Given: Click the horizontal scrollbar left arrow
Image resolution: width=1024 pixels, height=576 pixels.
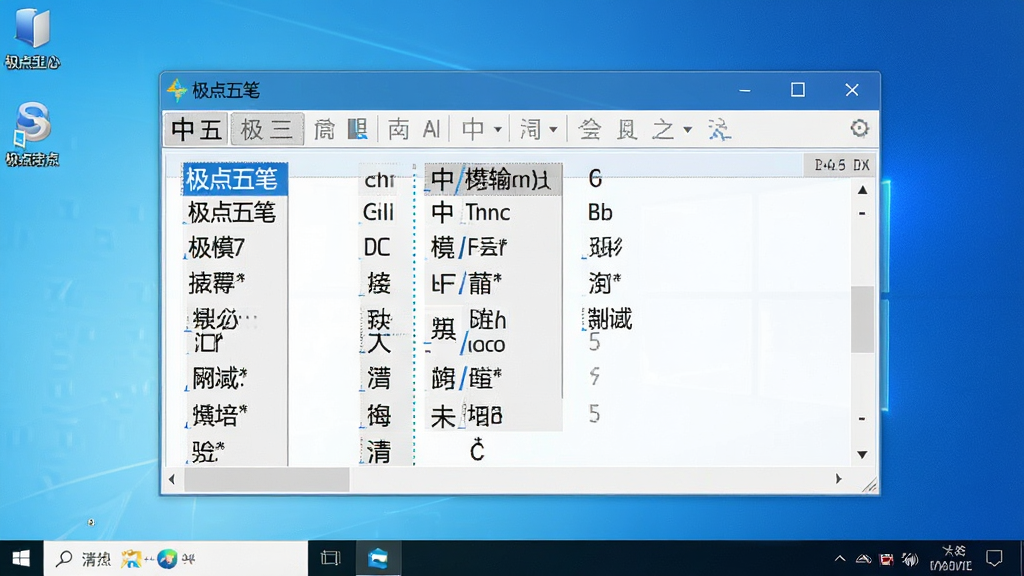Looking at the screenshot, I should click(172, 479).
